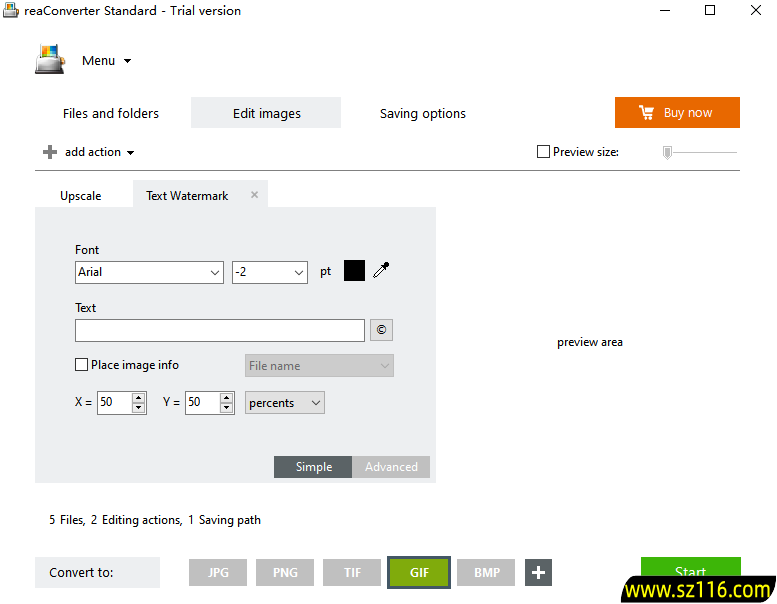The image size is (777, 604).
Task: Select GIF as output format
Action: point(419,573)
